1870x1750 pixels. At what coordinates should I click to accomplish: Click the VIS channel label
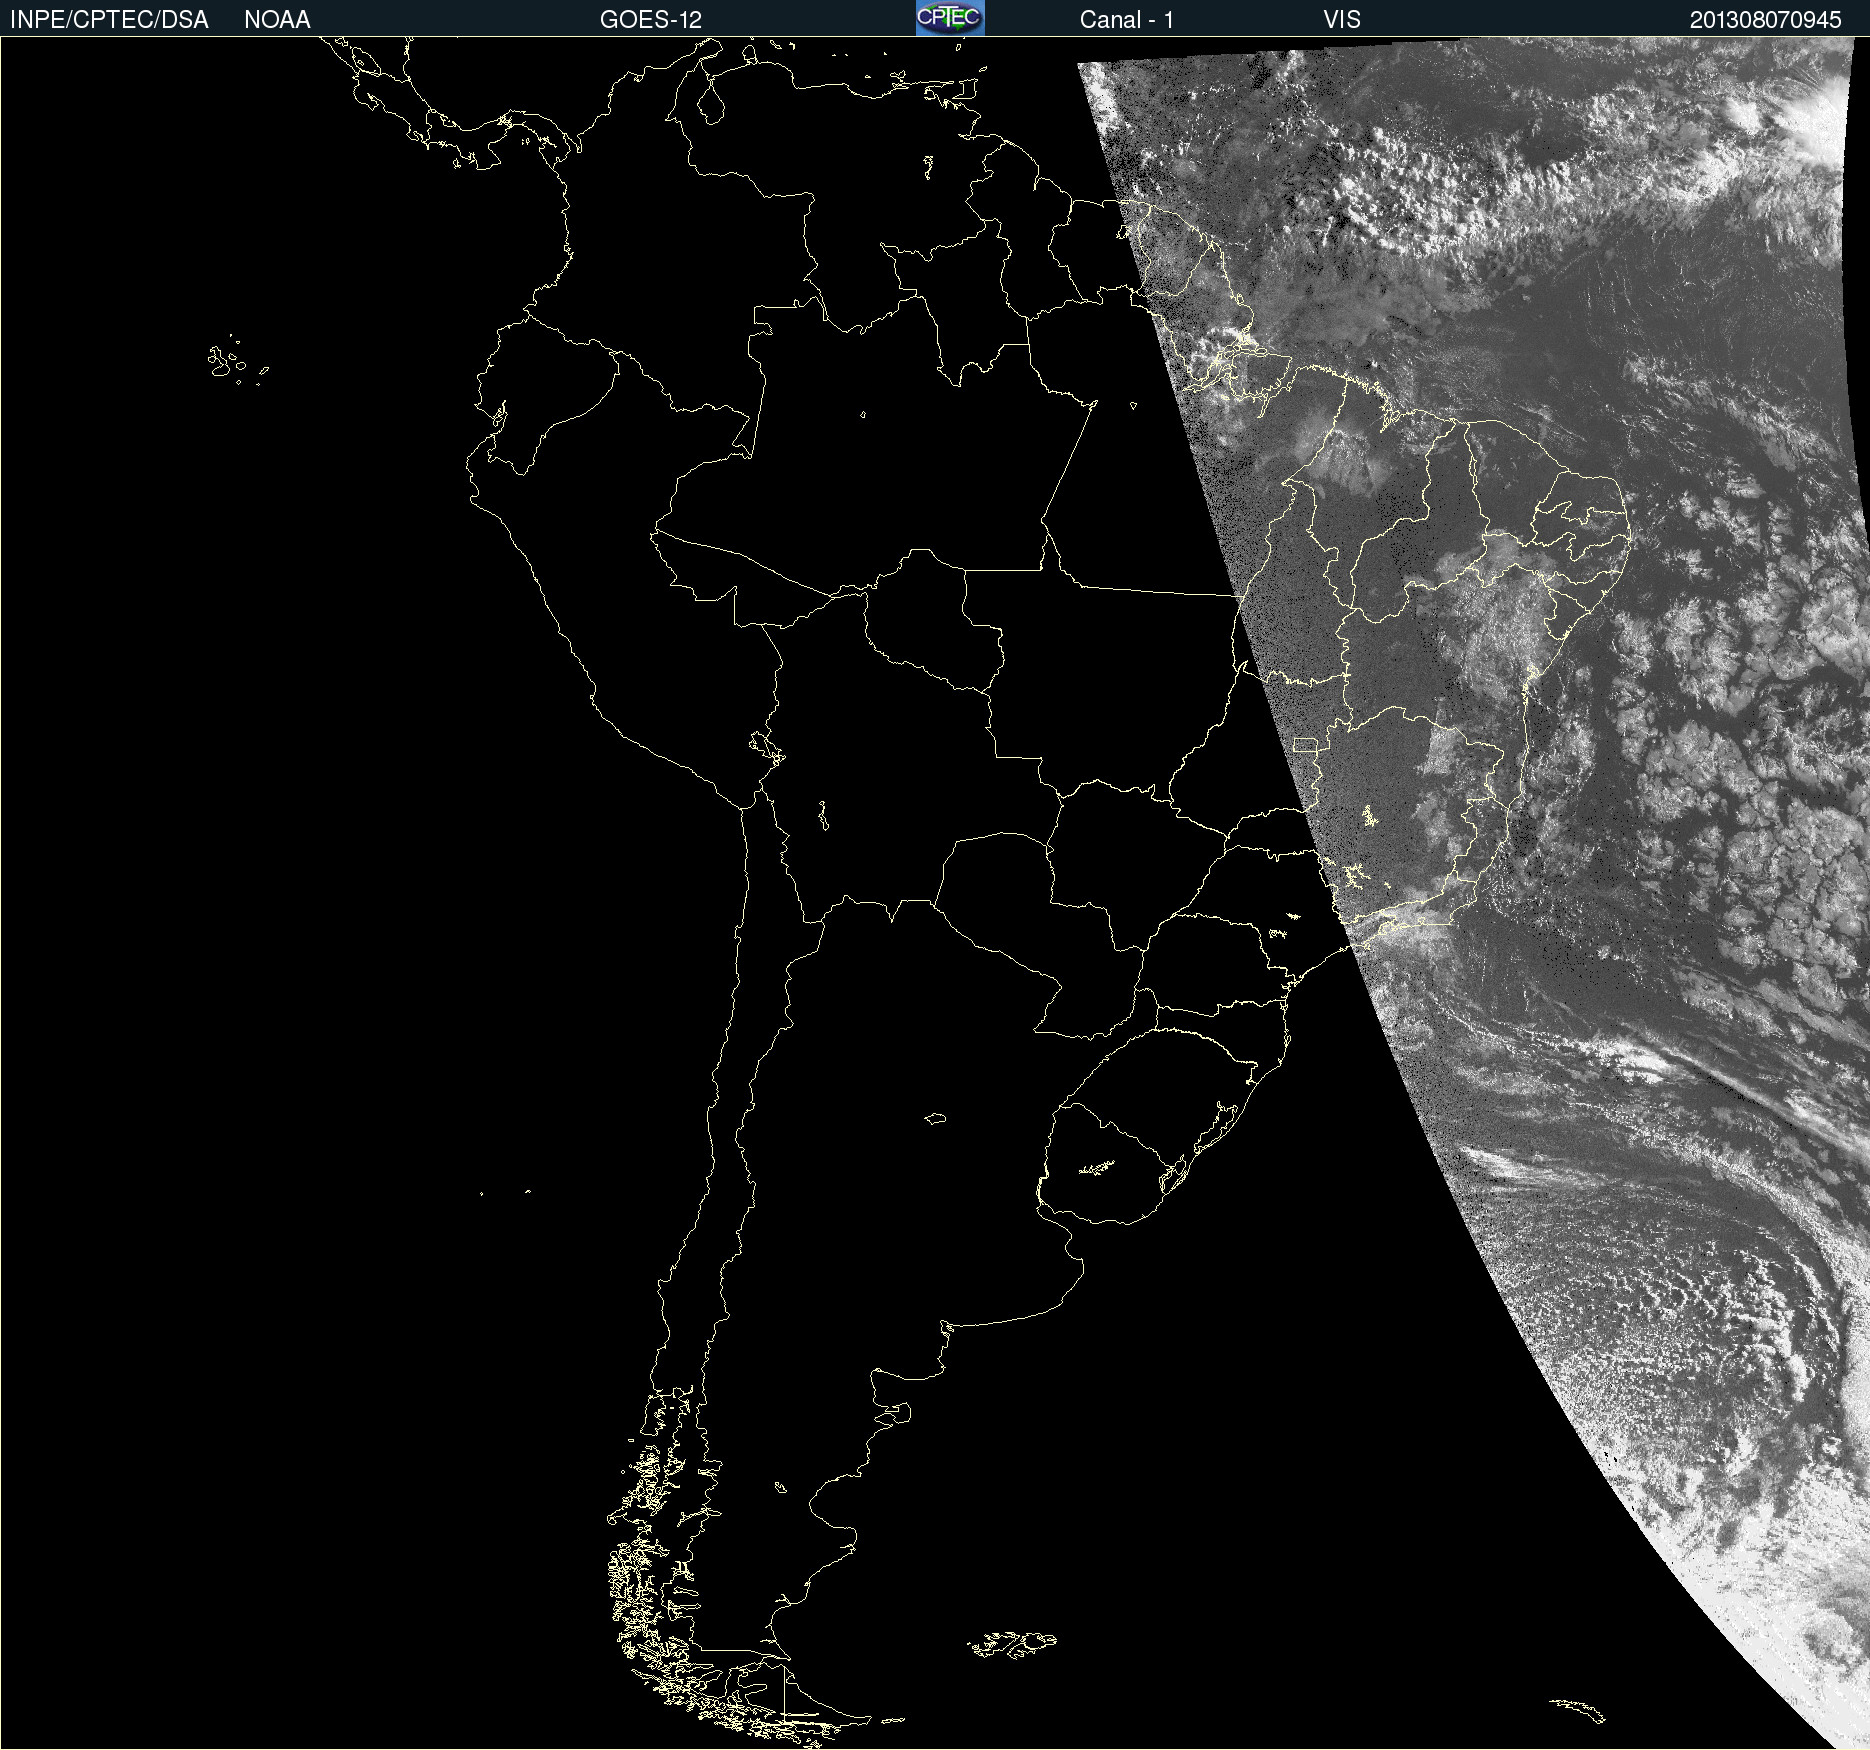tap(1342, 20)
